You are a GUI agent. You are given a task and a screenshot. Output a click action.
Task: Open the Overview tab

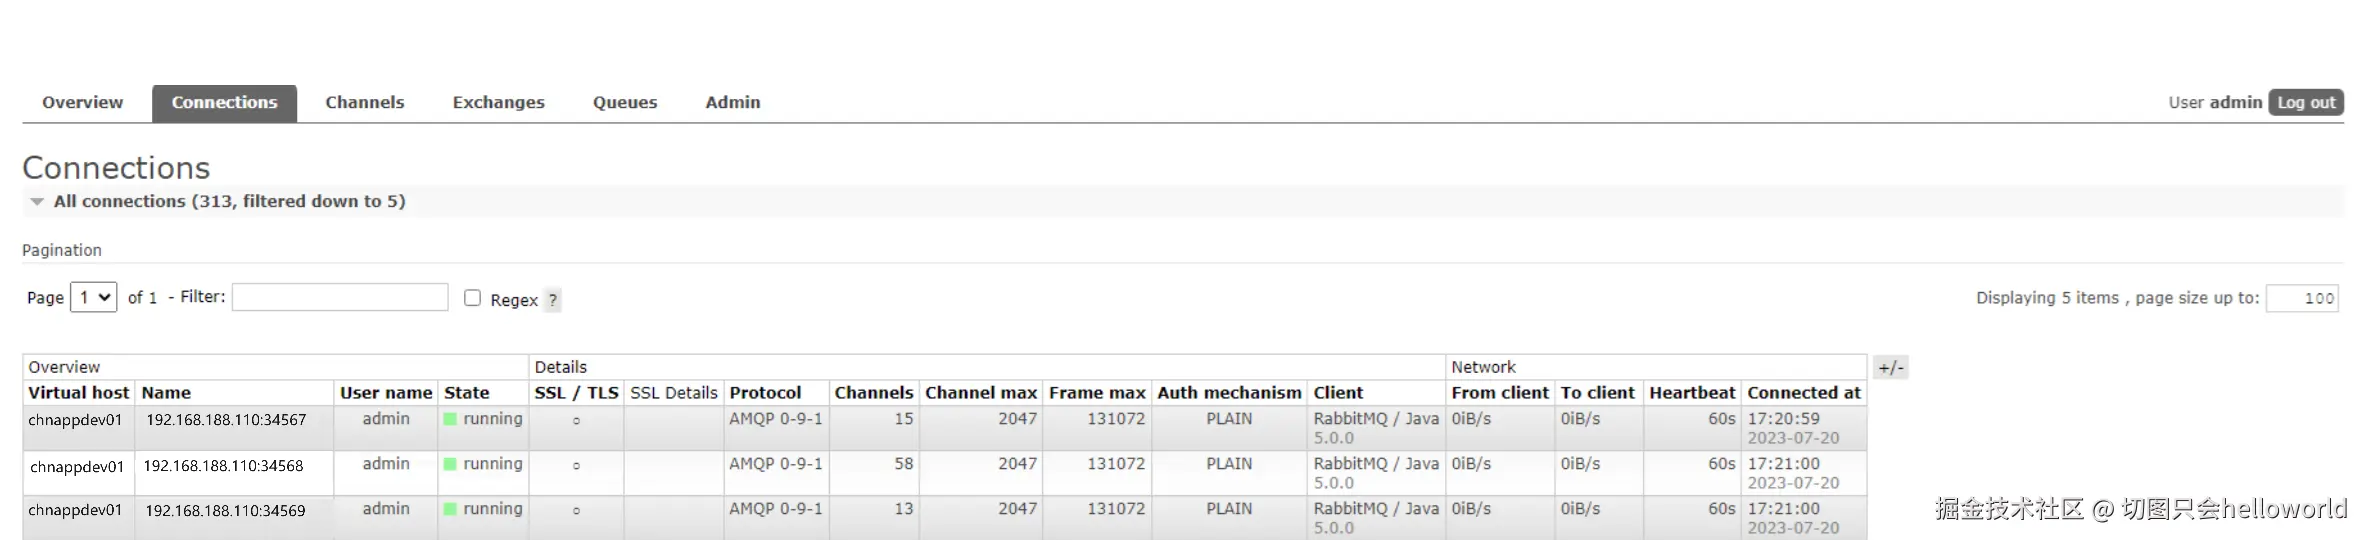tap(82, 102)
